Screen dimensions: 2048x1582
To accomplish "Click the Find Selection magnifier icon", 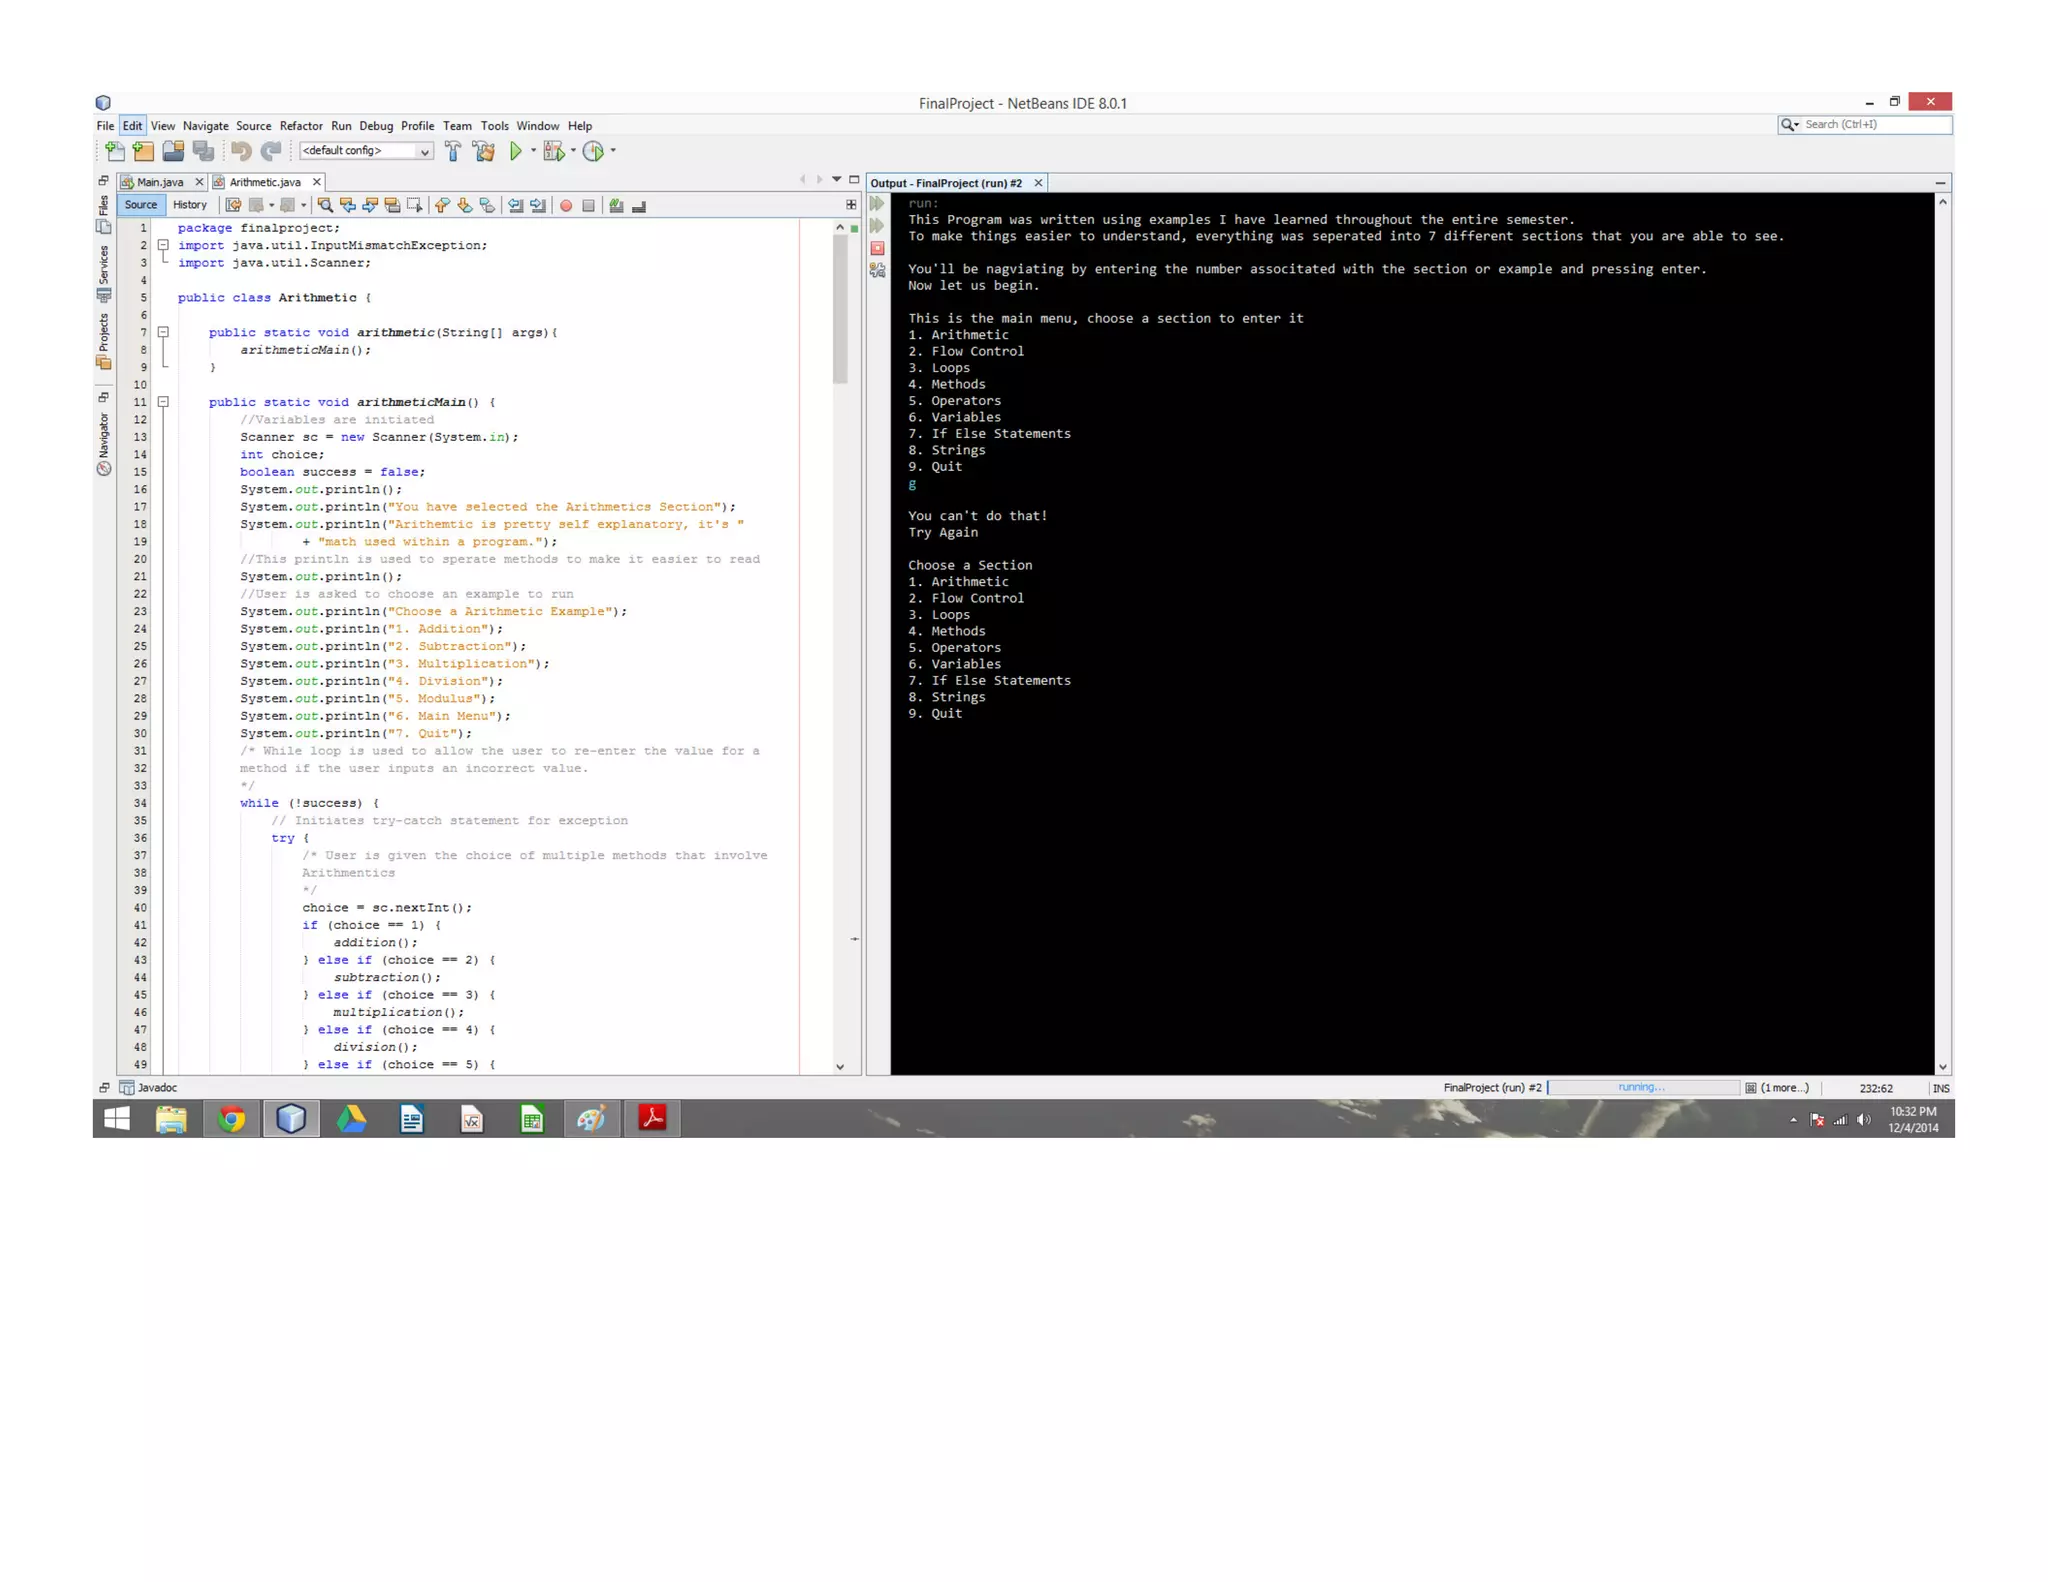I will (325, 205).
